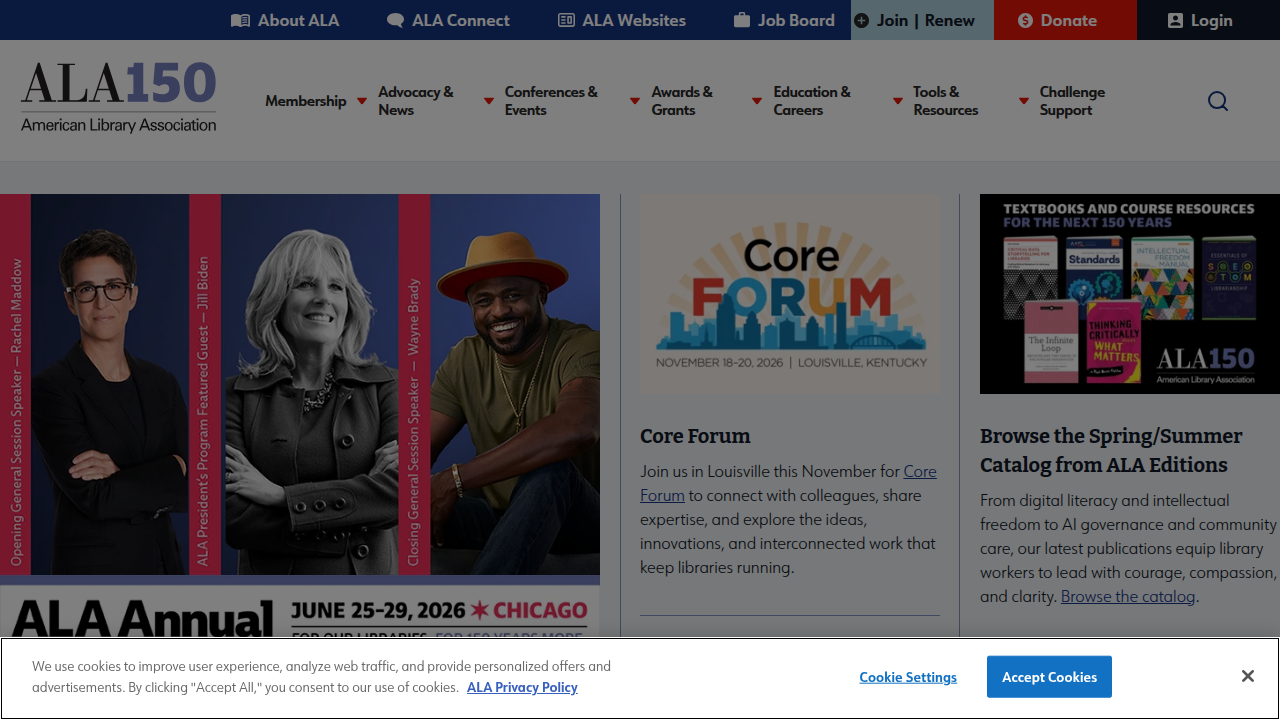Open Advocacy & News nav item
The width and height of the screenshot is (1280, 720).
[x=416, y=101]
